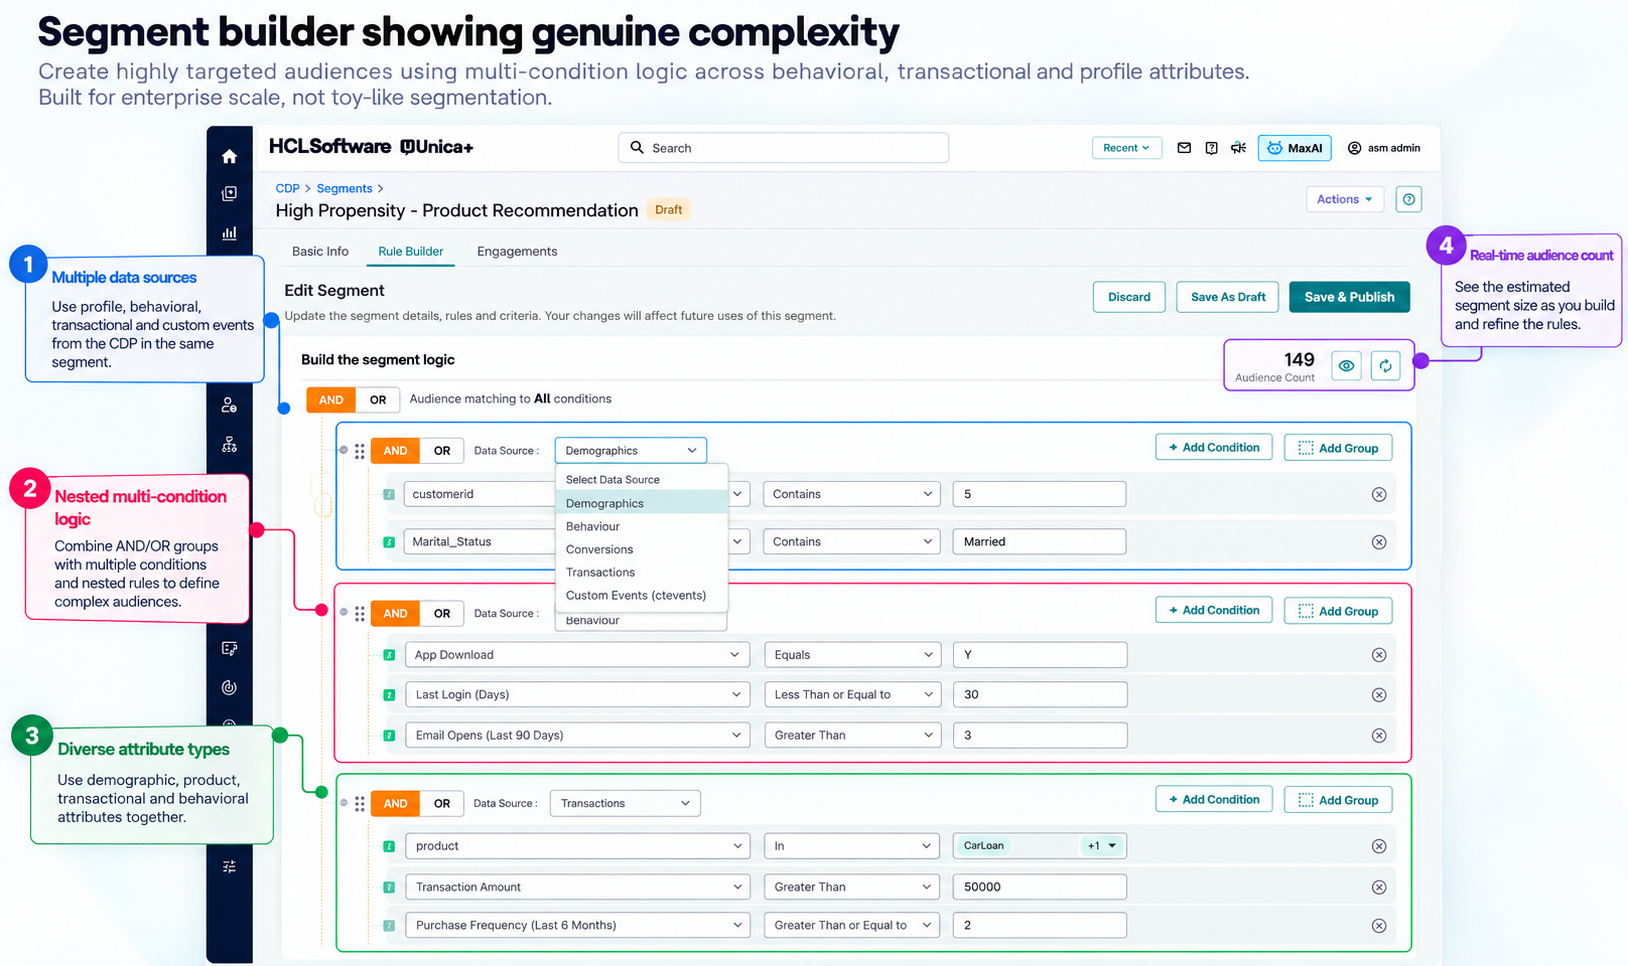
Task: Preview audience with the eye icon
Action: pos(1346,366)
